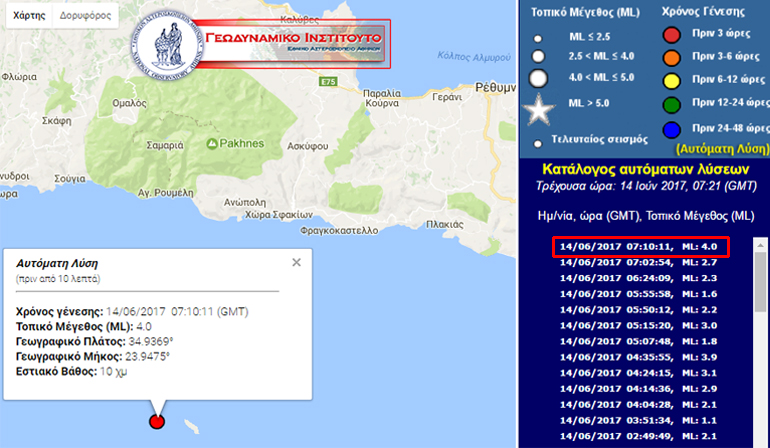This screenshot has height=448, width=770.
Task: Select the 07:10:11 ML 4.0 earthquake entry
Action: pos(640,246)
